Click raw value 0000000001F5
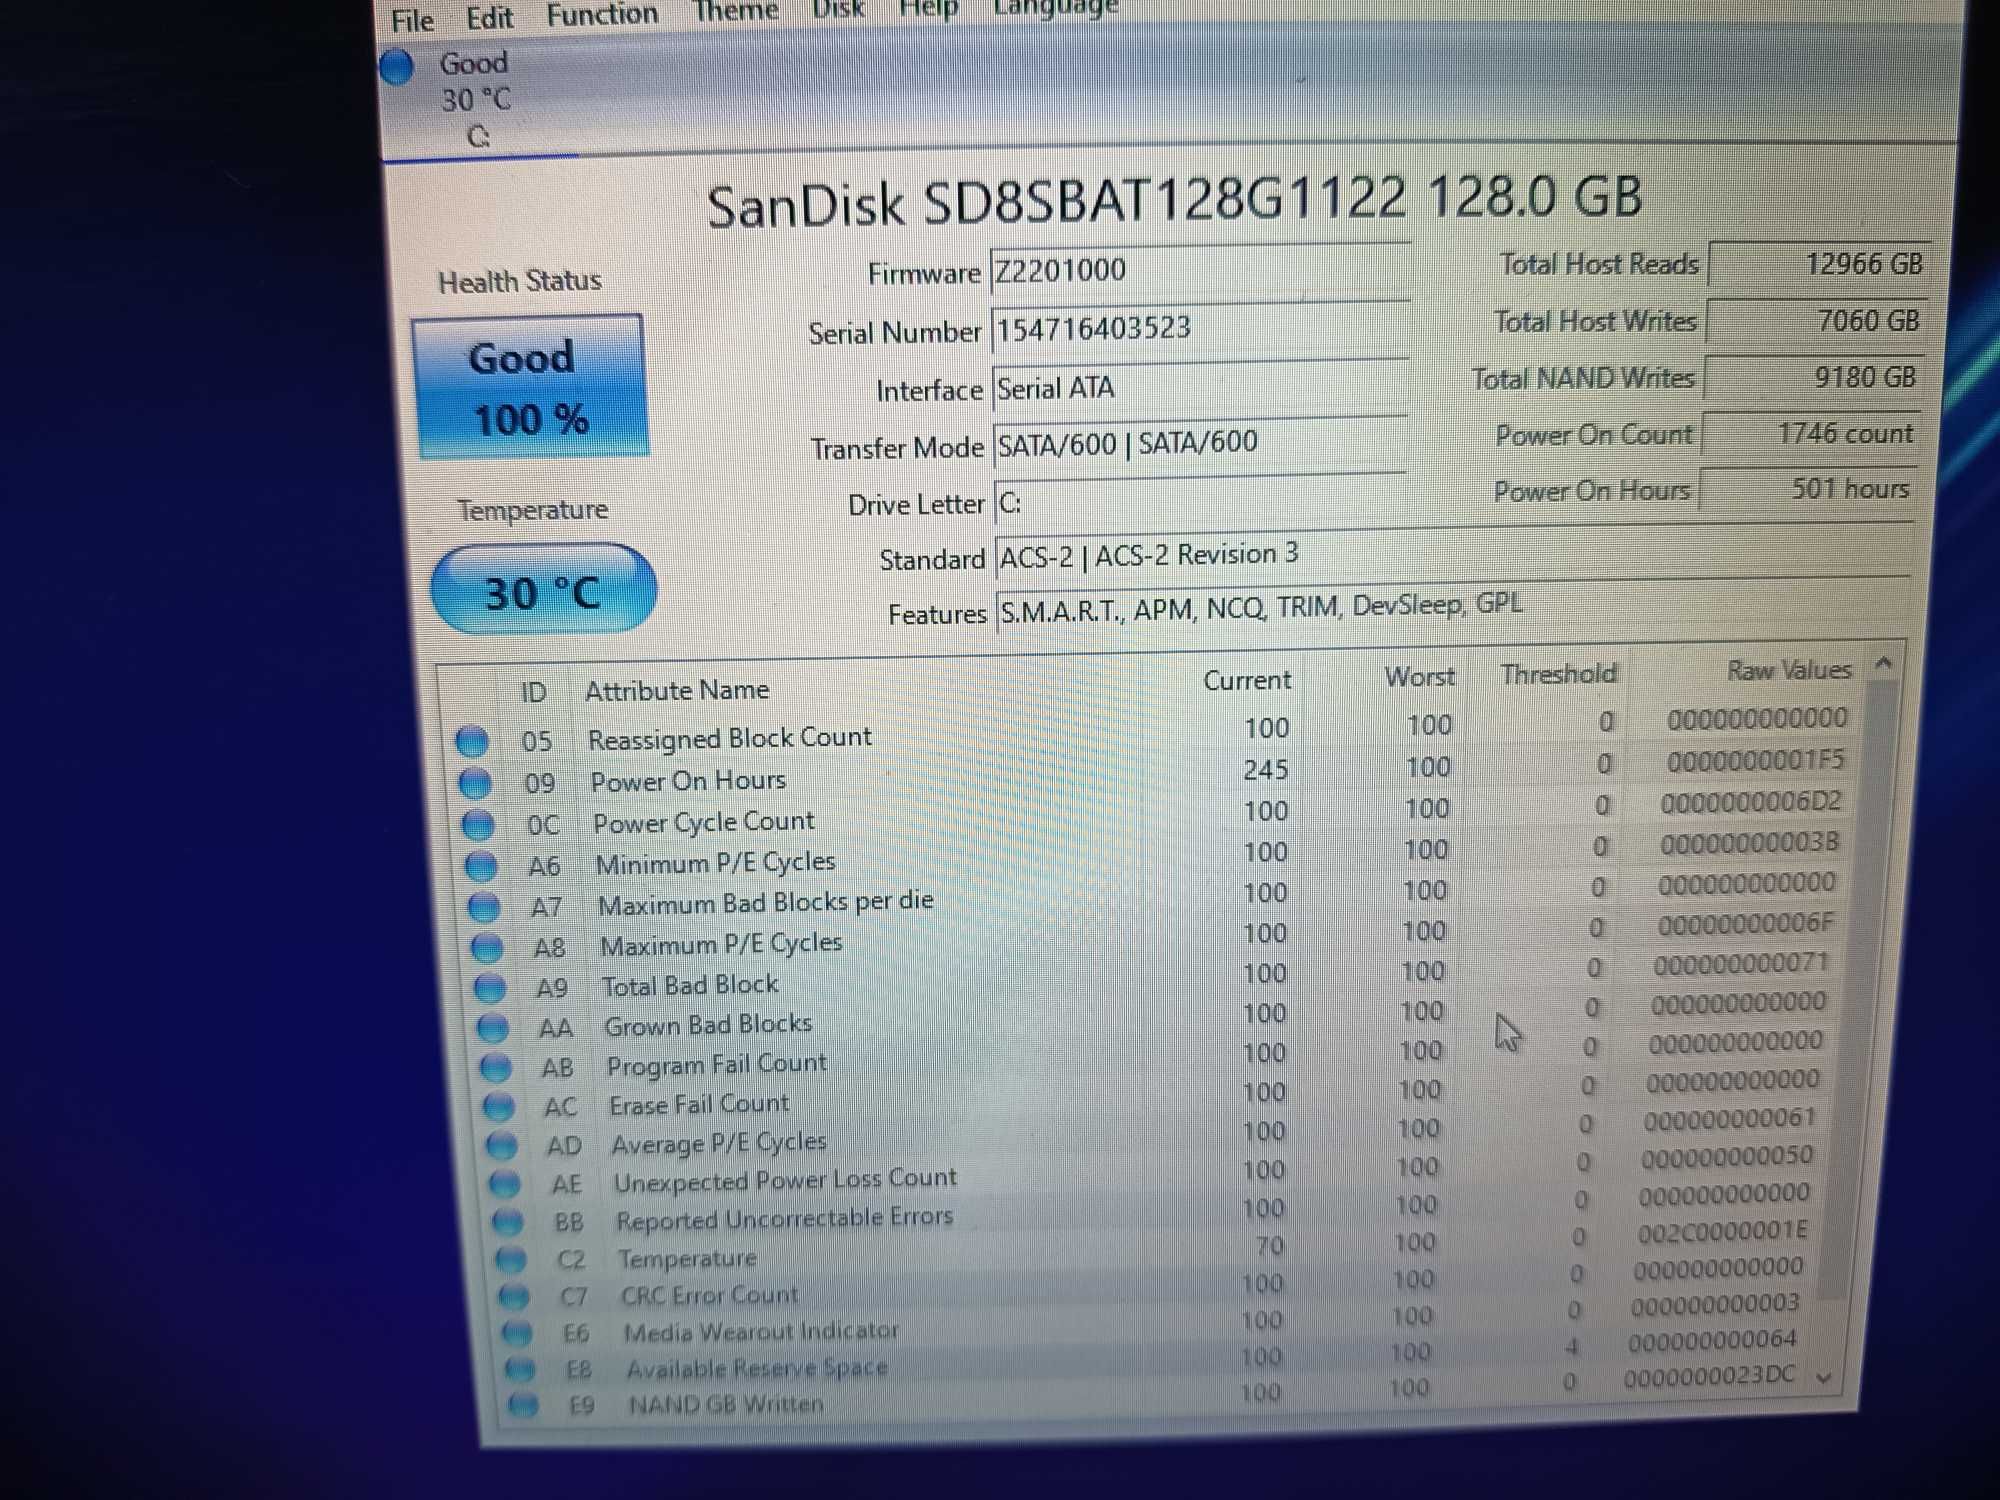The width and height of the screenshot is (2000, 1500). (x=1755, y=760)
